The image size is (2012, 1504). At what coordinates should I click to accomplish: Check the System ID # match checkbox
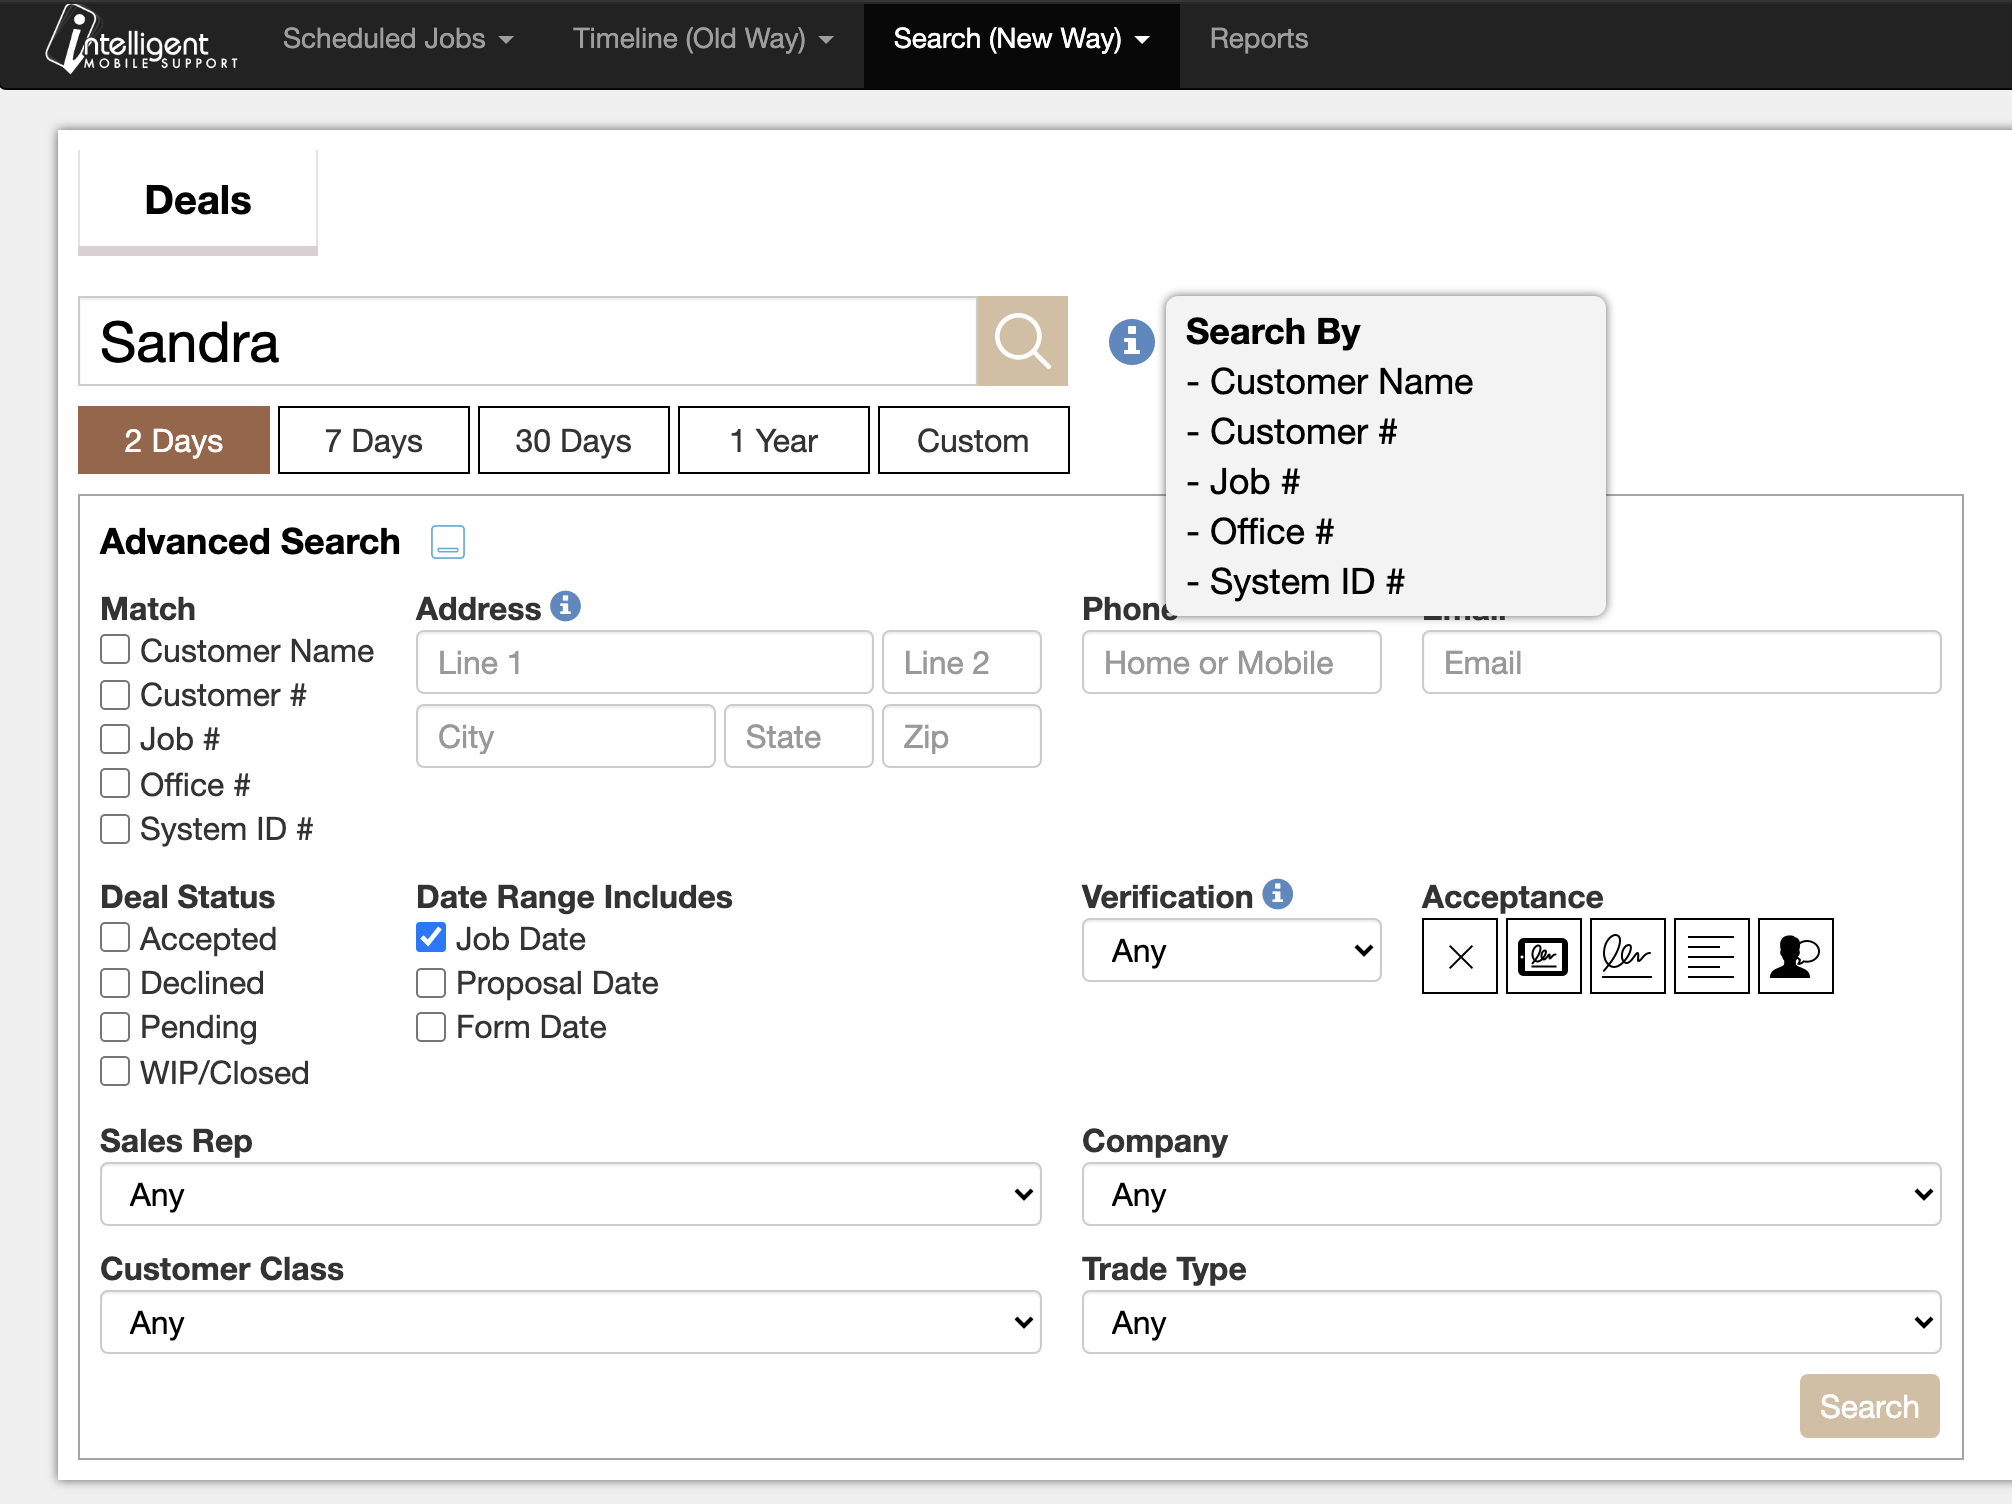(115, 829)
